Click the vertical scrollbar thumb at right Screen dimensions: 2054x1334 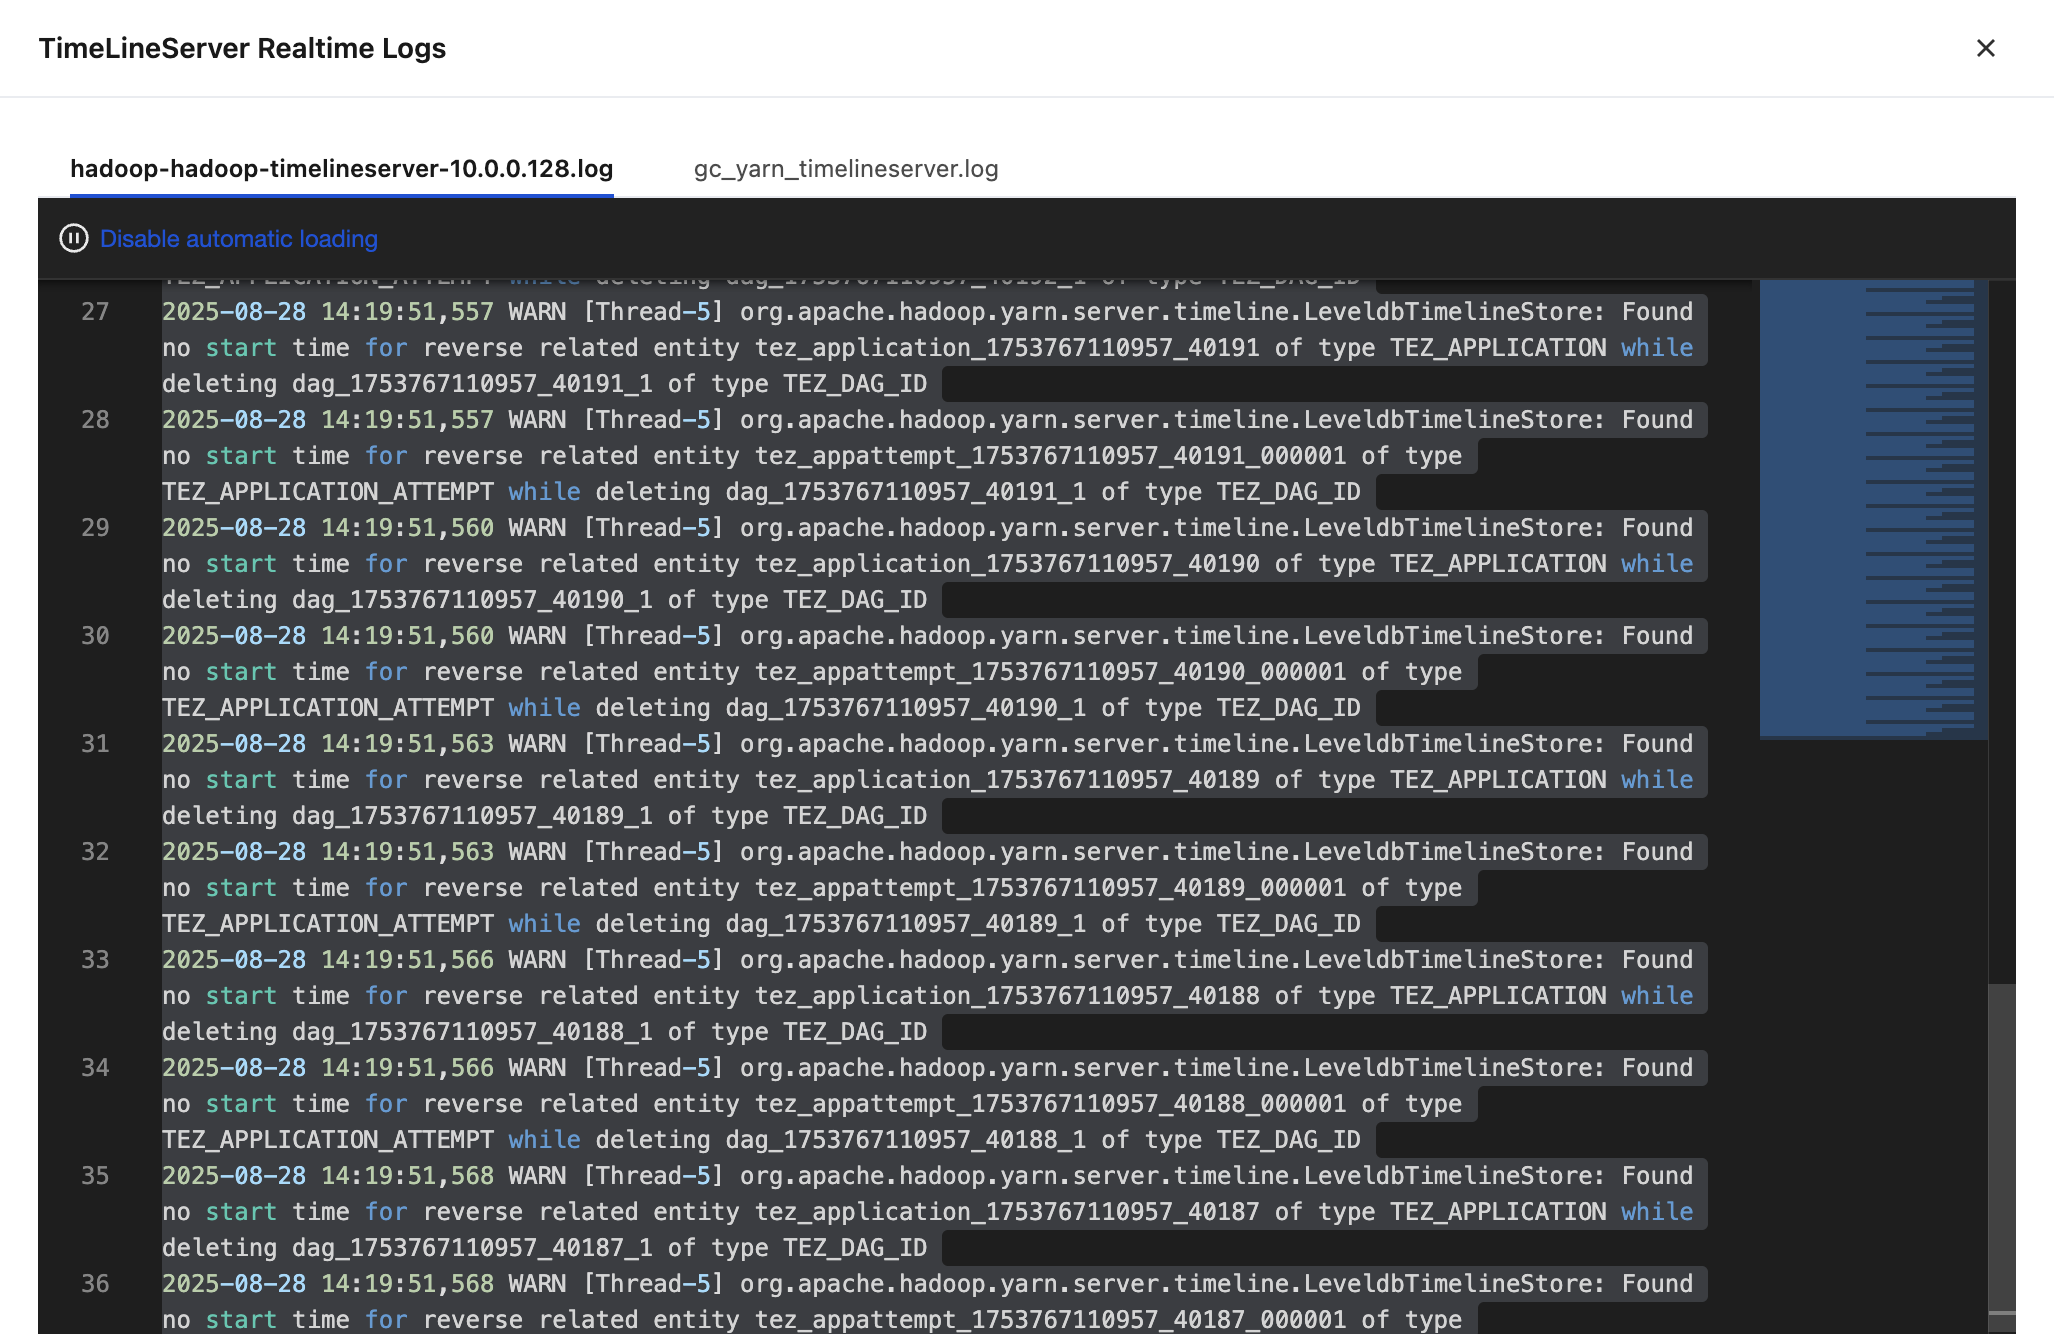tap(2001, 1146)
